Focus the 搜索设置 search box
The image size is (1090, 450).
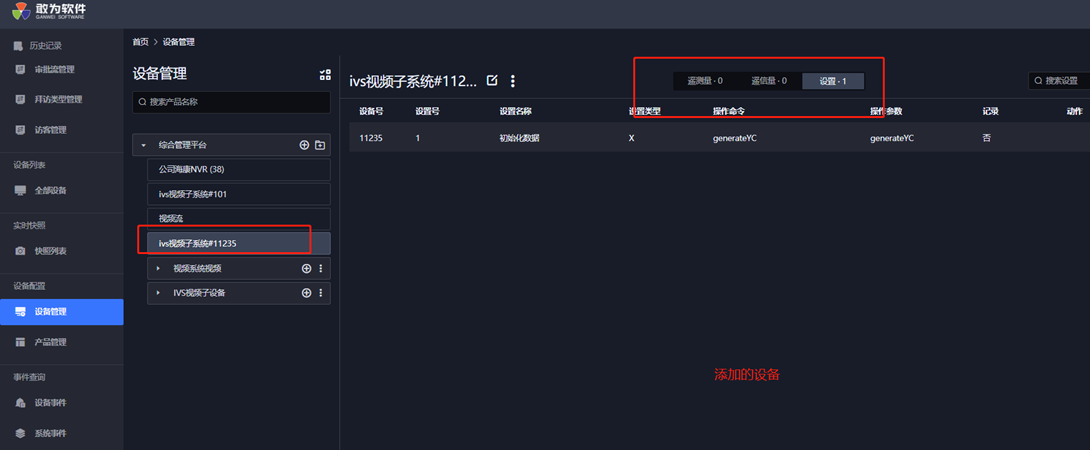coord(1059,81)
